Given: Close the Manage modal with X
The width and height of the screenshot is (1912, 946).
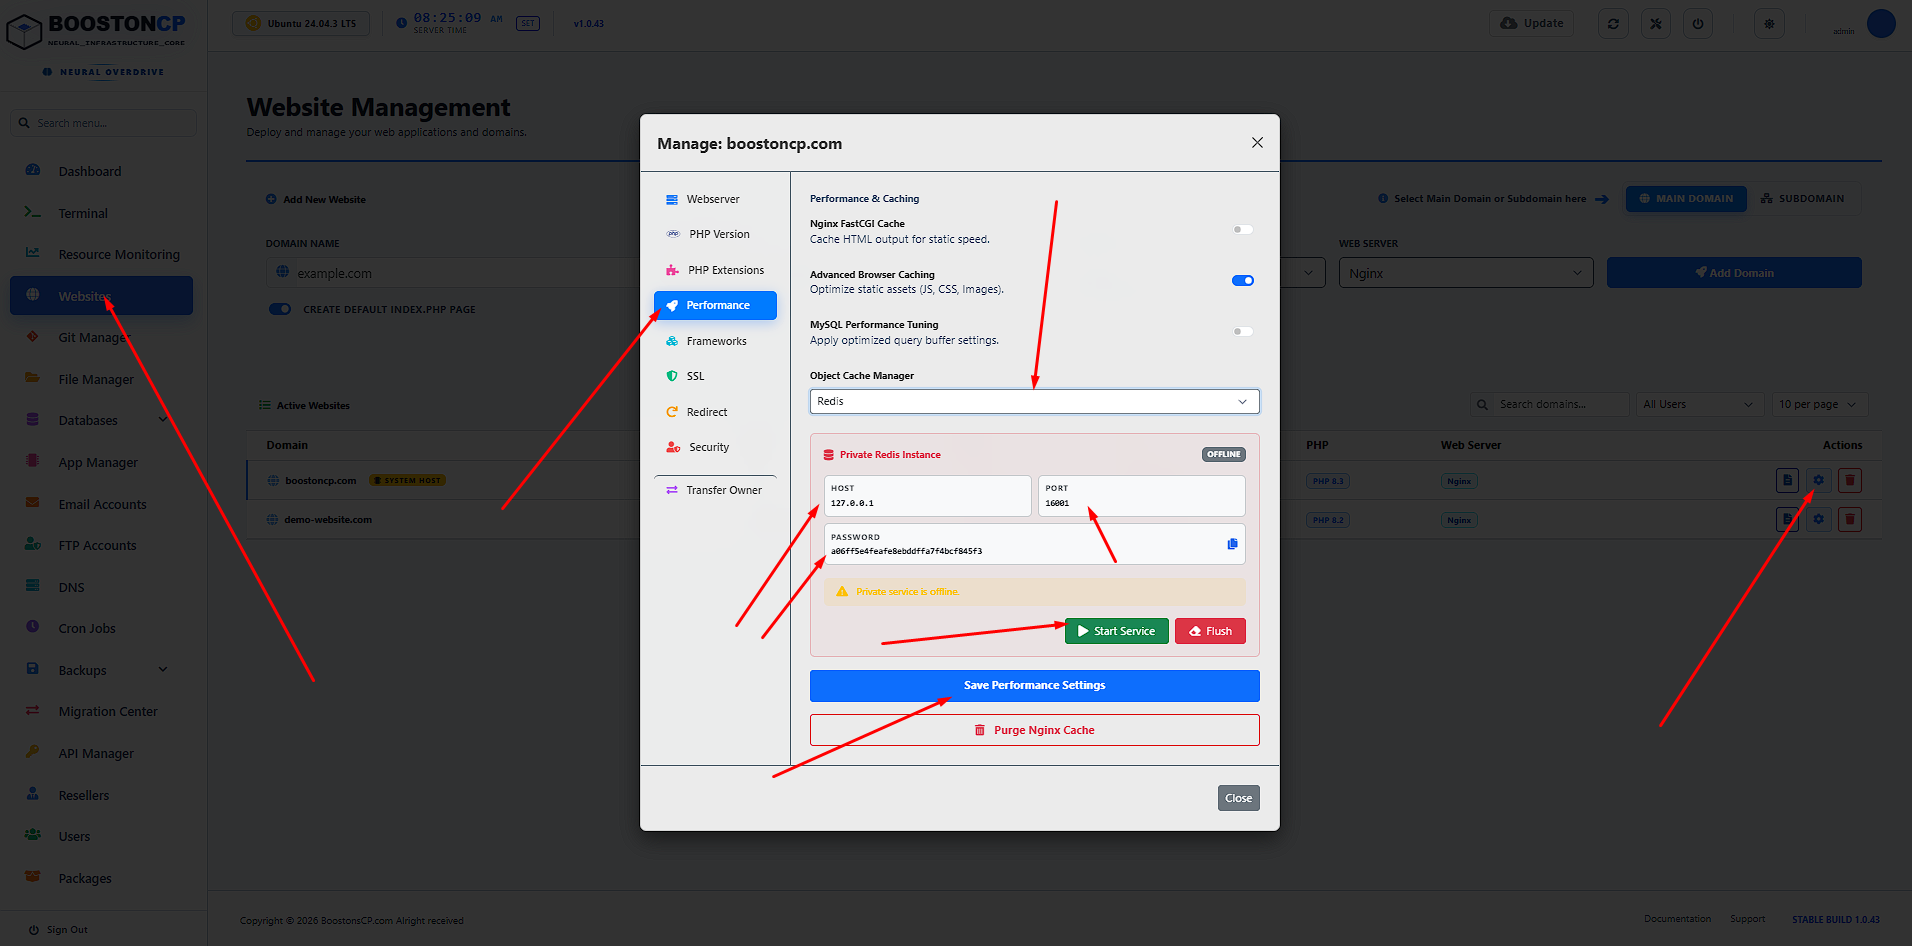Looking at the screenshot, I should point(1257,143).
